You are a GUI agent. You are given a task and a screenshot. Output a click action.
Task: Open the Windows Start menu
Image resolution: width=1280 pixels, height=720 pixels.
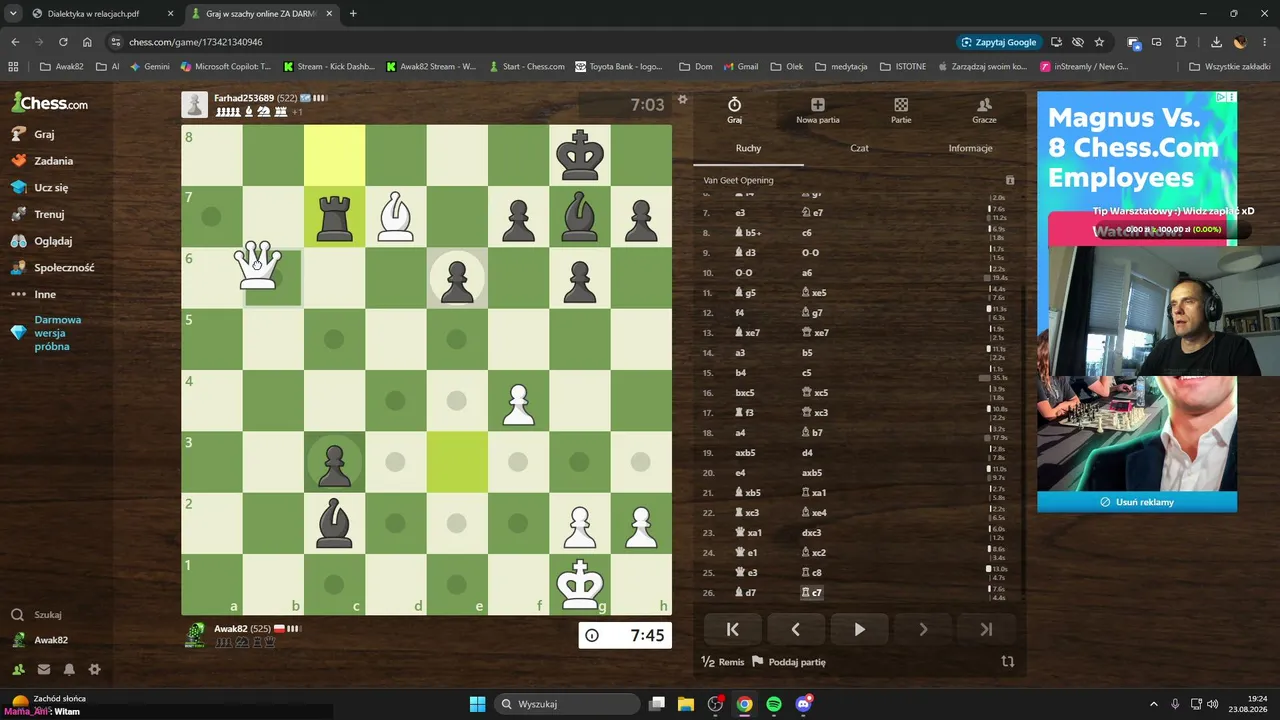477,704
